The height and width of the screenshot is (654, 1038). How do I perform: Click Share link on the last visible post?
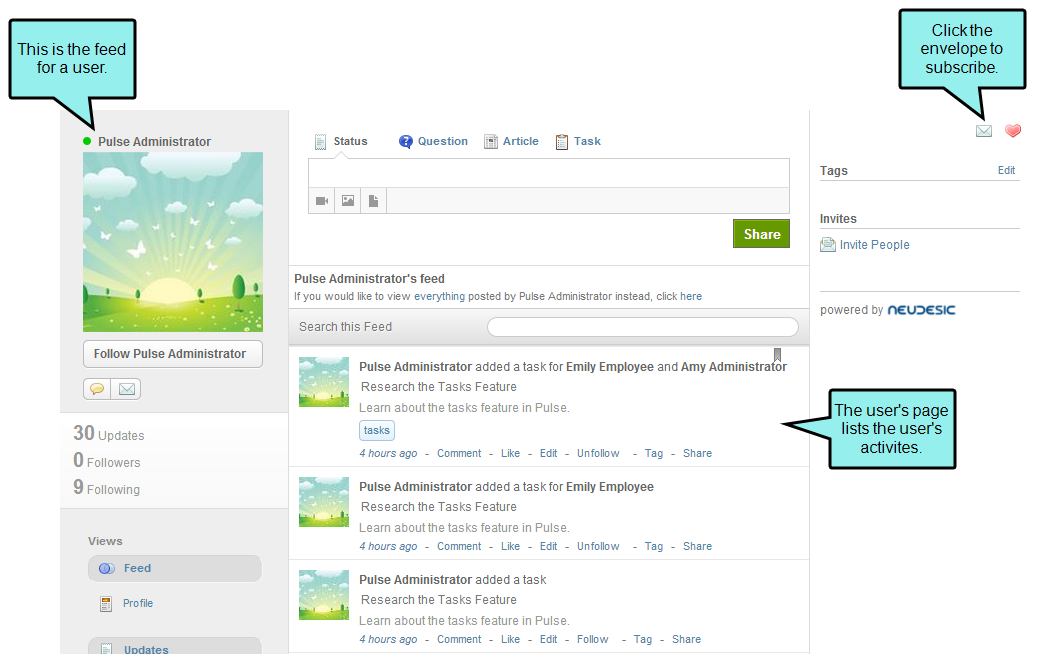tap(686, 639)
